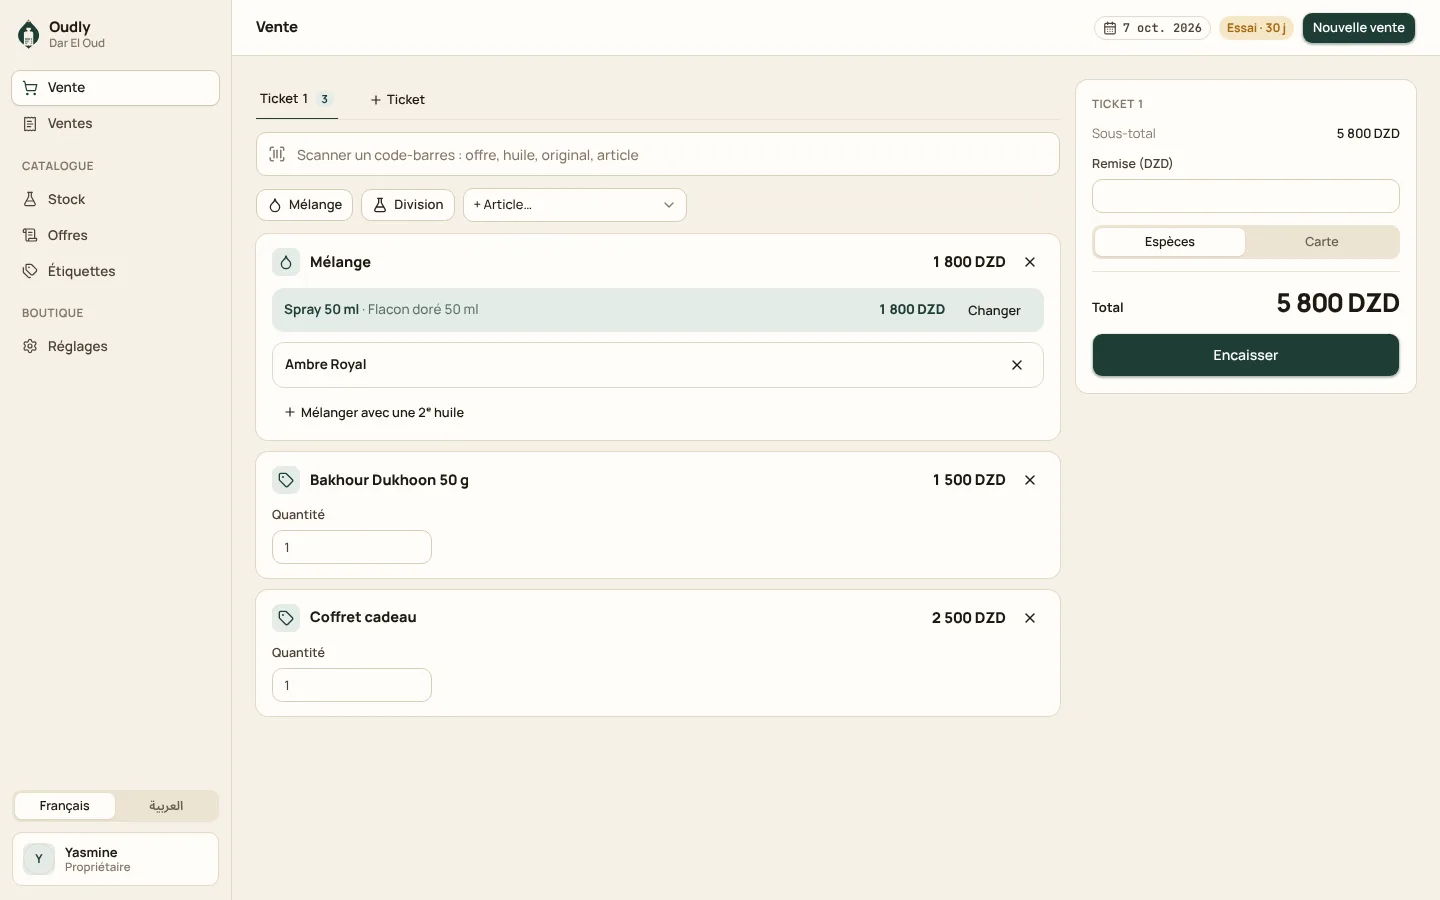
Task: Focus the barcode scan input field
Action: click(658, 155)
